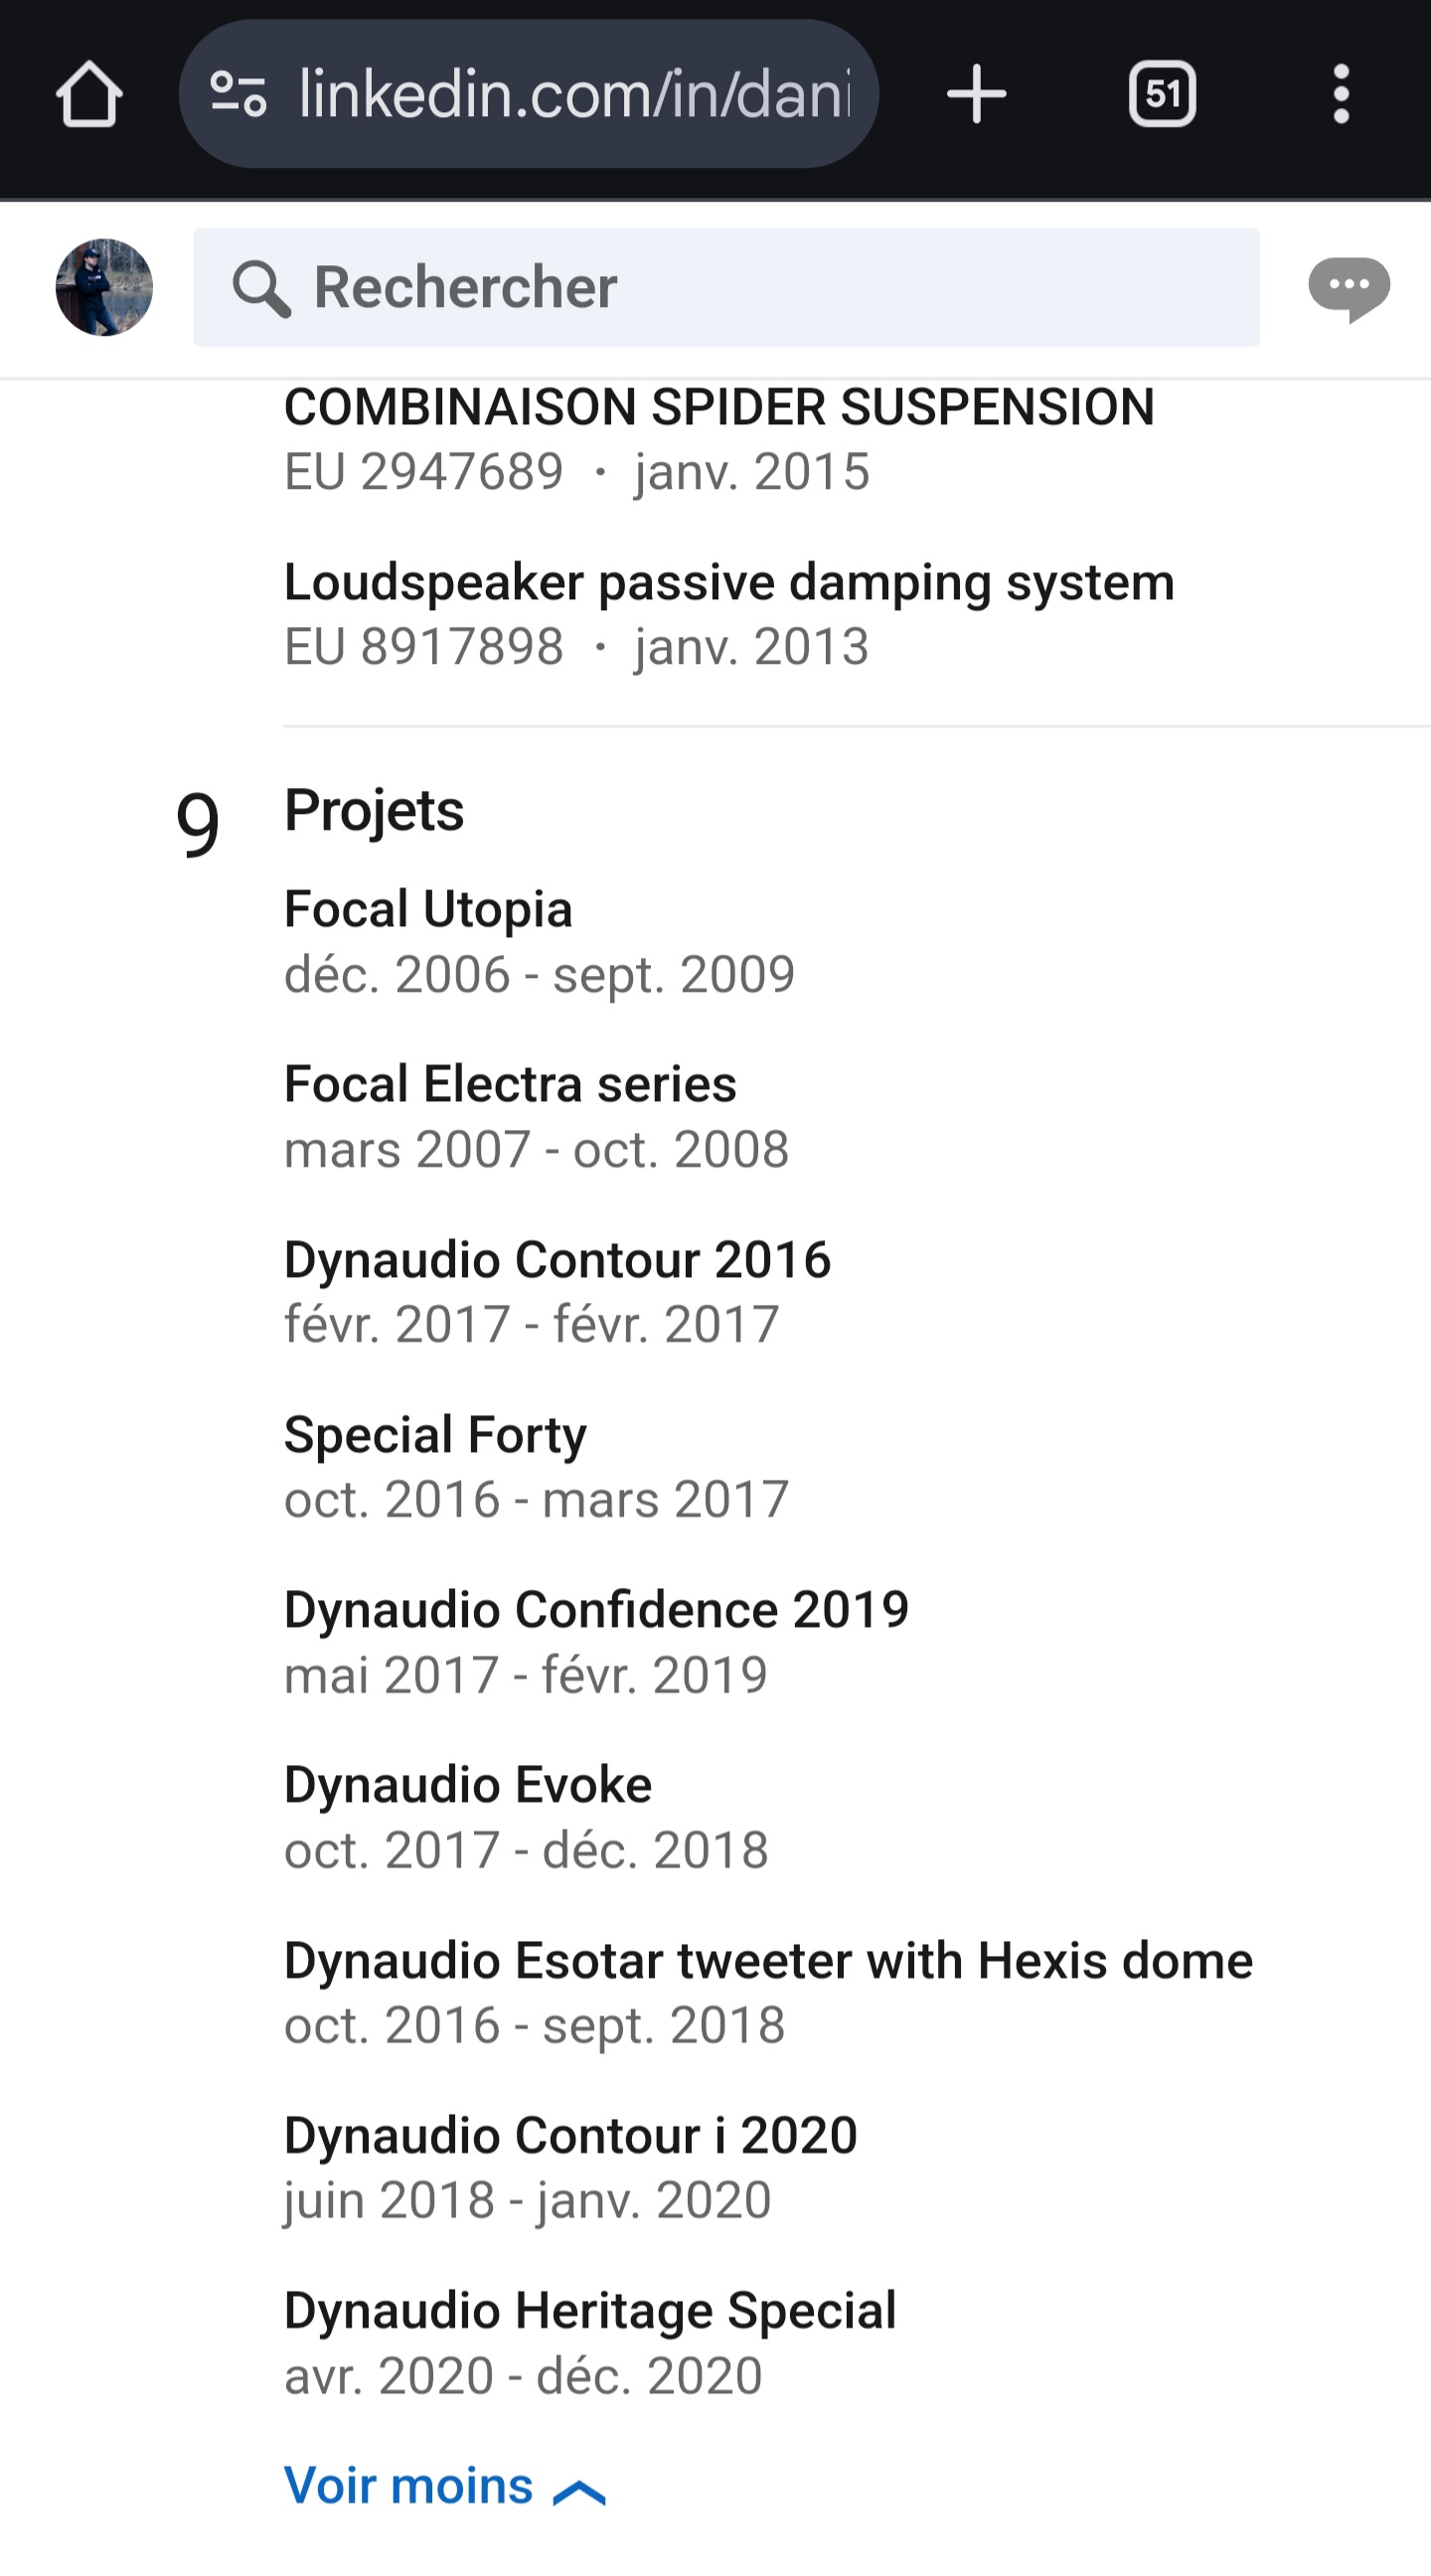The width and height of the screenshot is (1431, 2576).
Task: Open Dynaudio Confidence 2019 project
Action: (596, 1609)
